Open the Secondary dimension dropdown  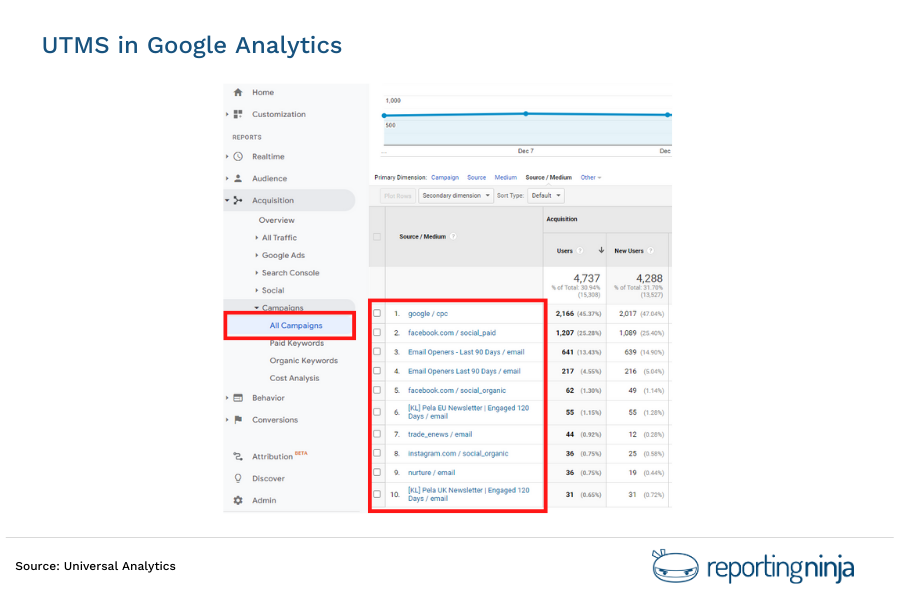tap(457, 194)
